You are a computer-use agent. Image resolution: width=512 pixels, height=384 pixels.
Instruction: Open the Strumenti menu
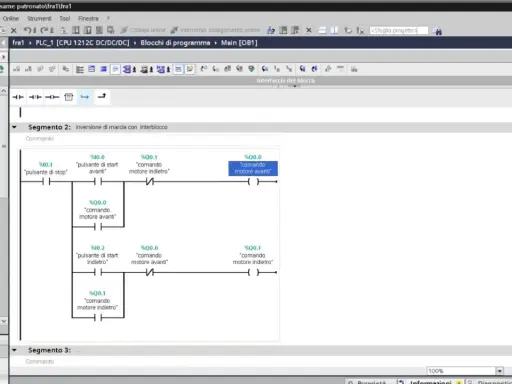coord(39,18)
